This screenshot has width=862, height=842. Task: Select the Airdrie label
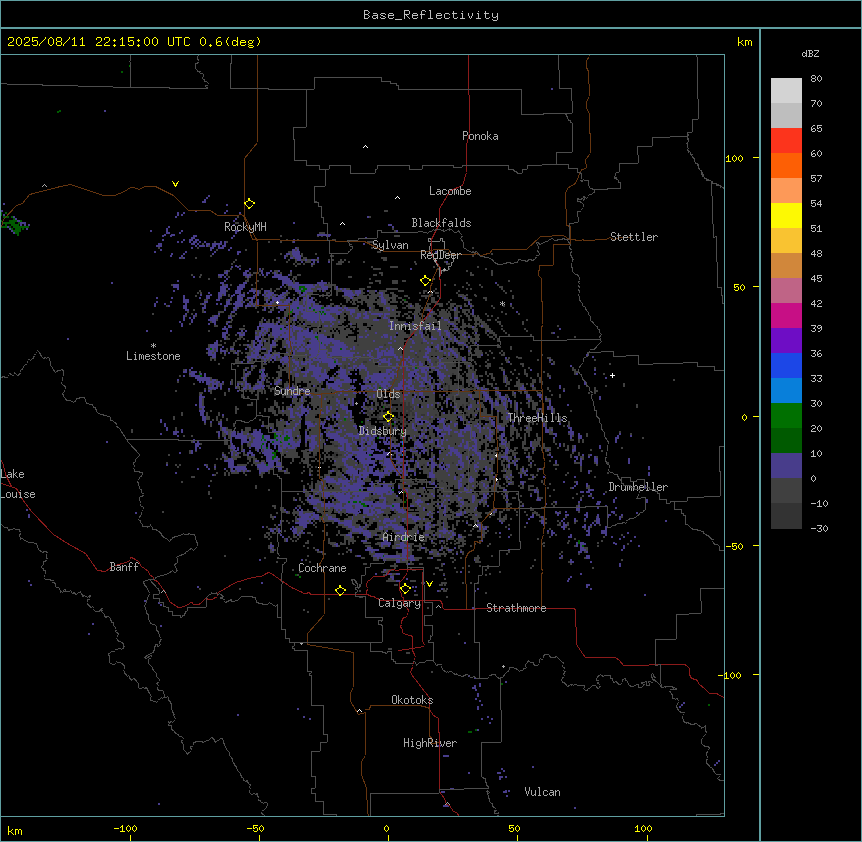[404, 537]
